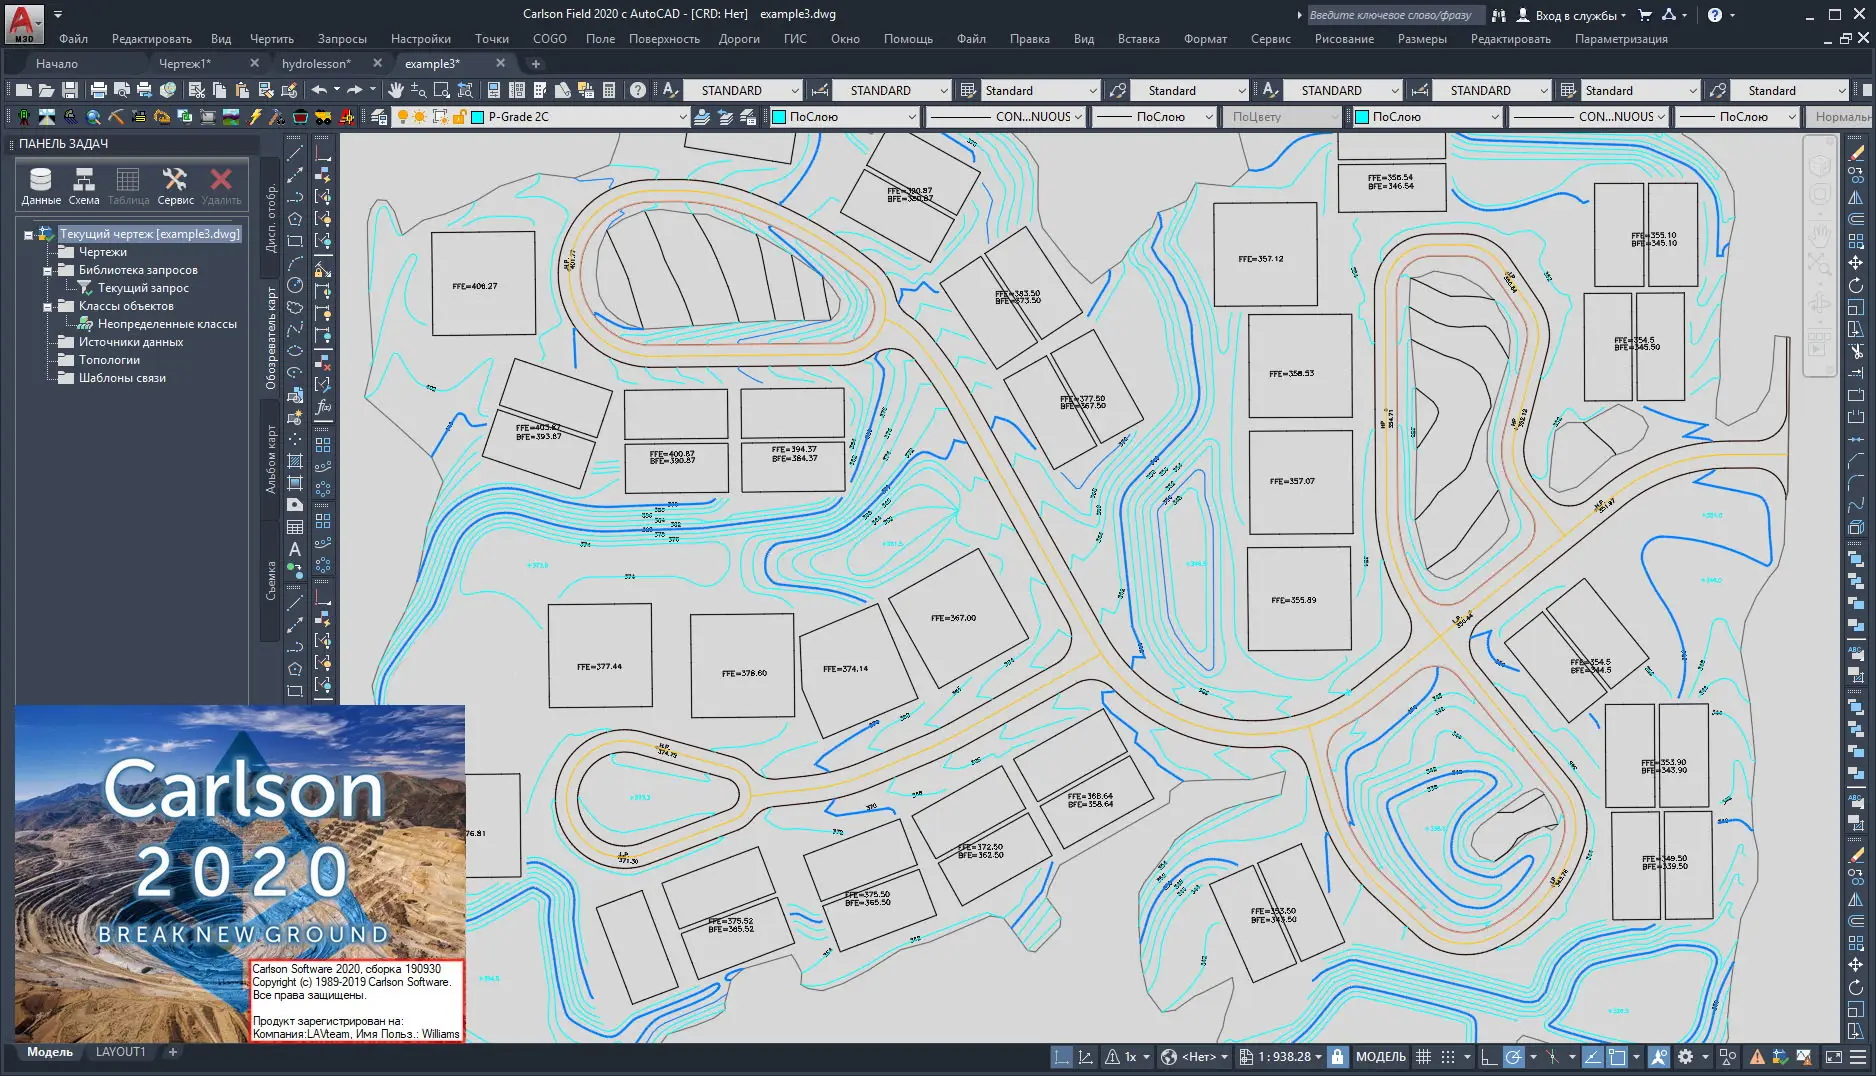Toggle 2D object snap in status bar

pyautogui.click(x=1617, y=1057)
